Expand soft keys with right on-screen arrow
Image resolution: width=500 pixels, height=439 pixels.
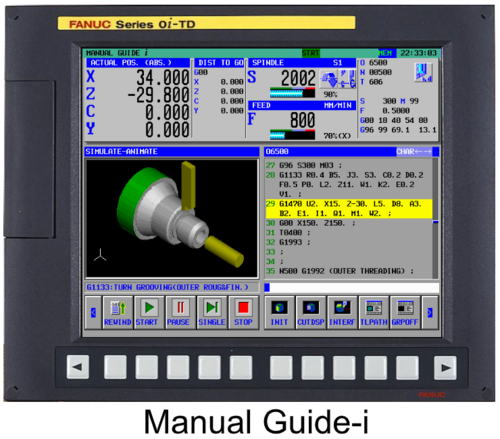pos(430,312)
